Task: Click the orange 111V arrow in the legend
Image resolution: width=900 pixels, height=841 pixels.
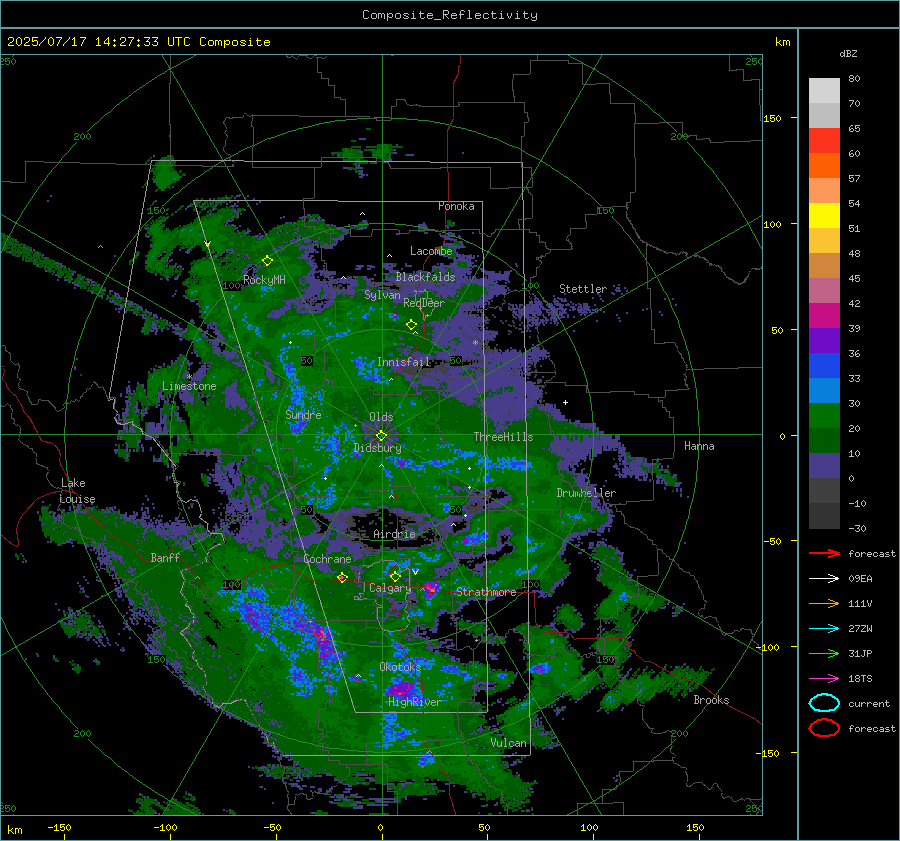Action: pos(824,603)
